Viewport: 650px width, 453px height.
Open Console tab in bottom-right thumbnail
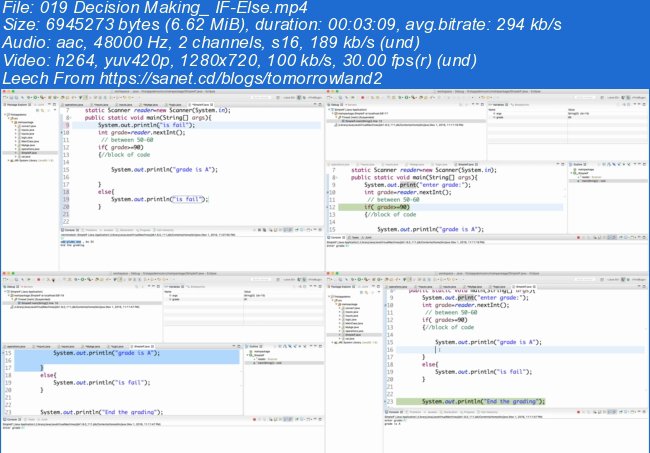coord(393,412)
